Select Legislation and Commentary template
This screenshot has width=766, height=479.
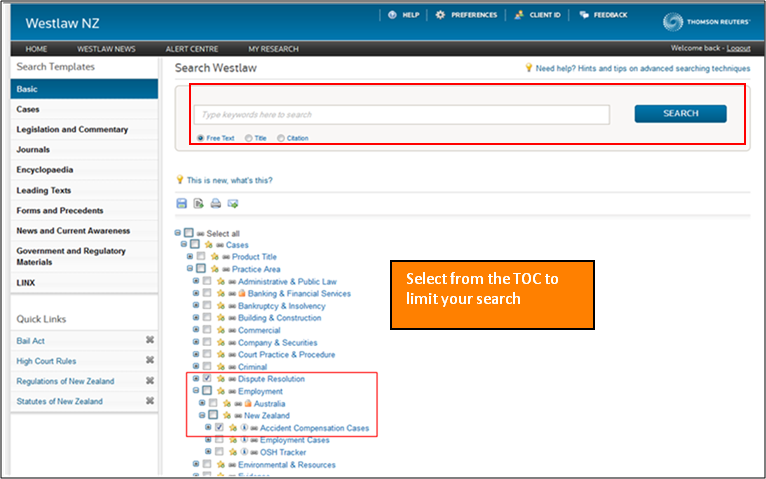click(84, 129)
